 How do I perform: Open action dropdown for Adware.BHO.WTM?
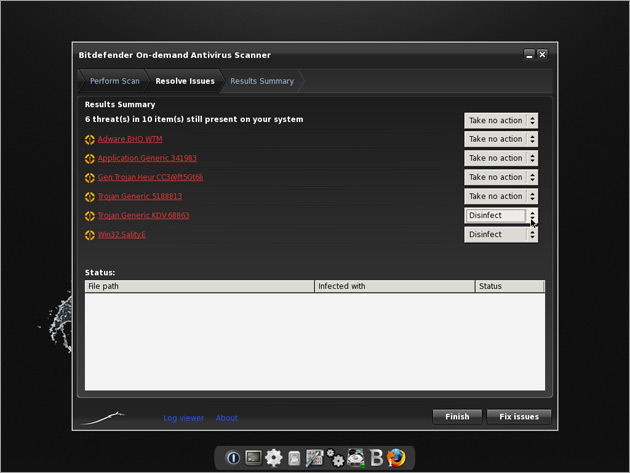(501, 139)
